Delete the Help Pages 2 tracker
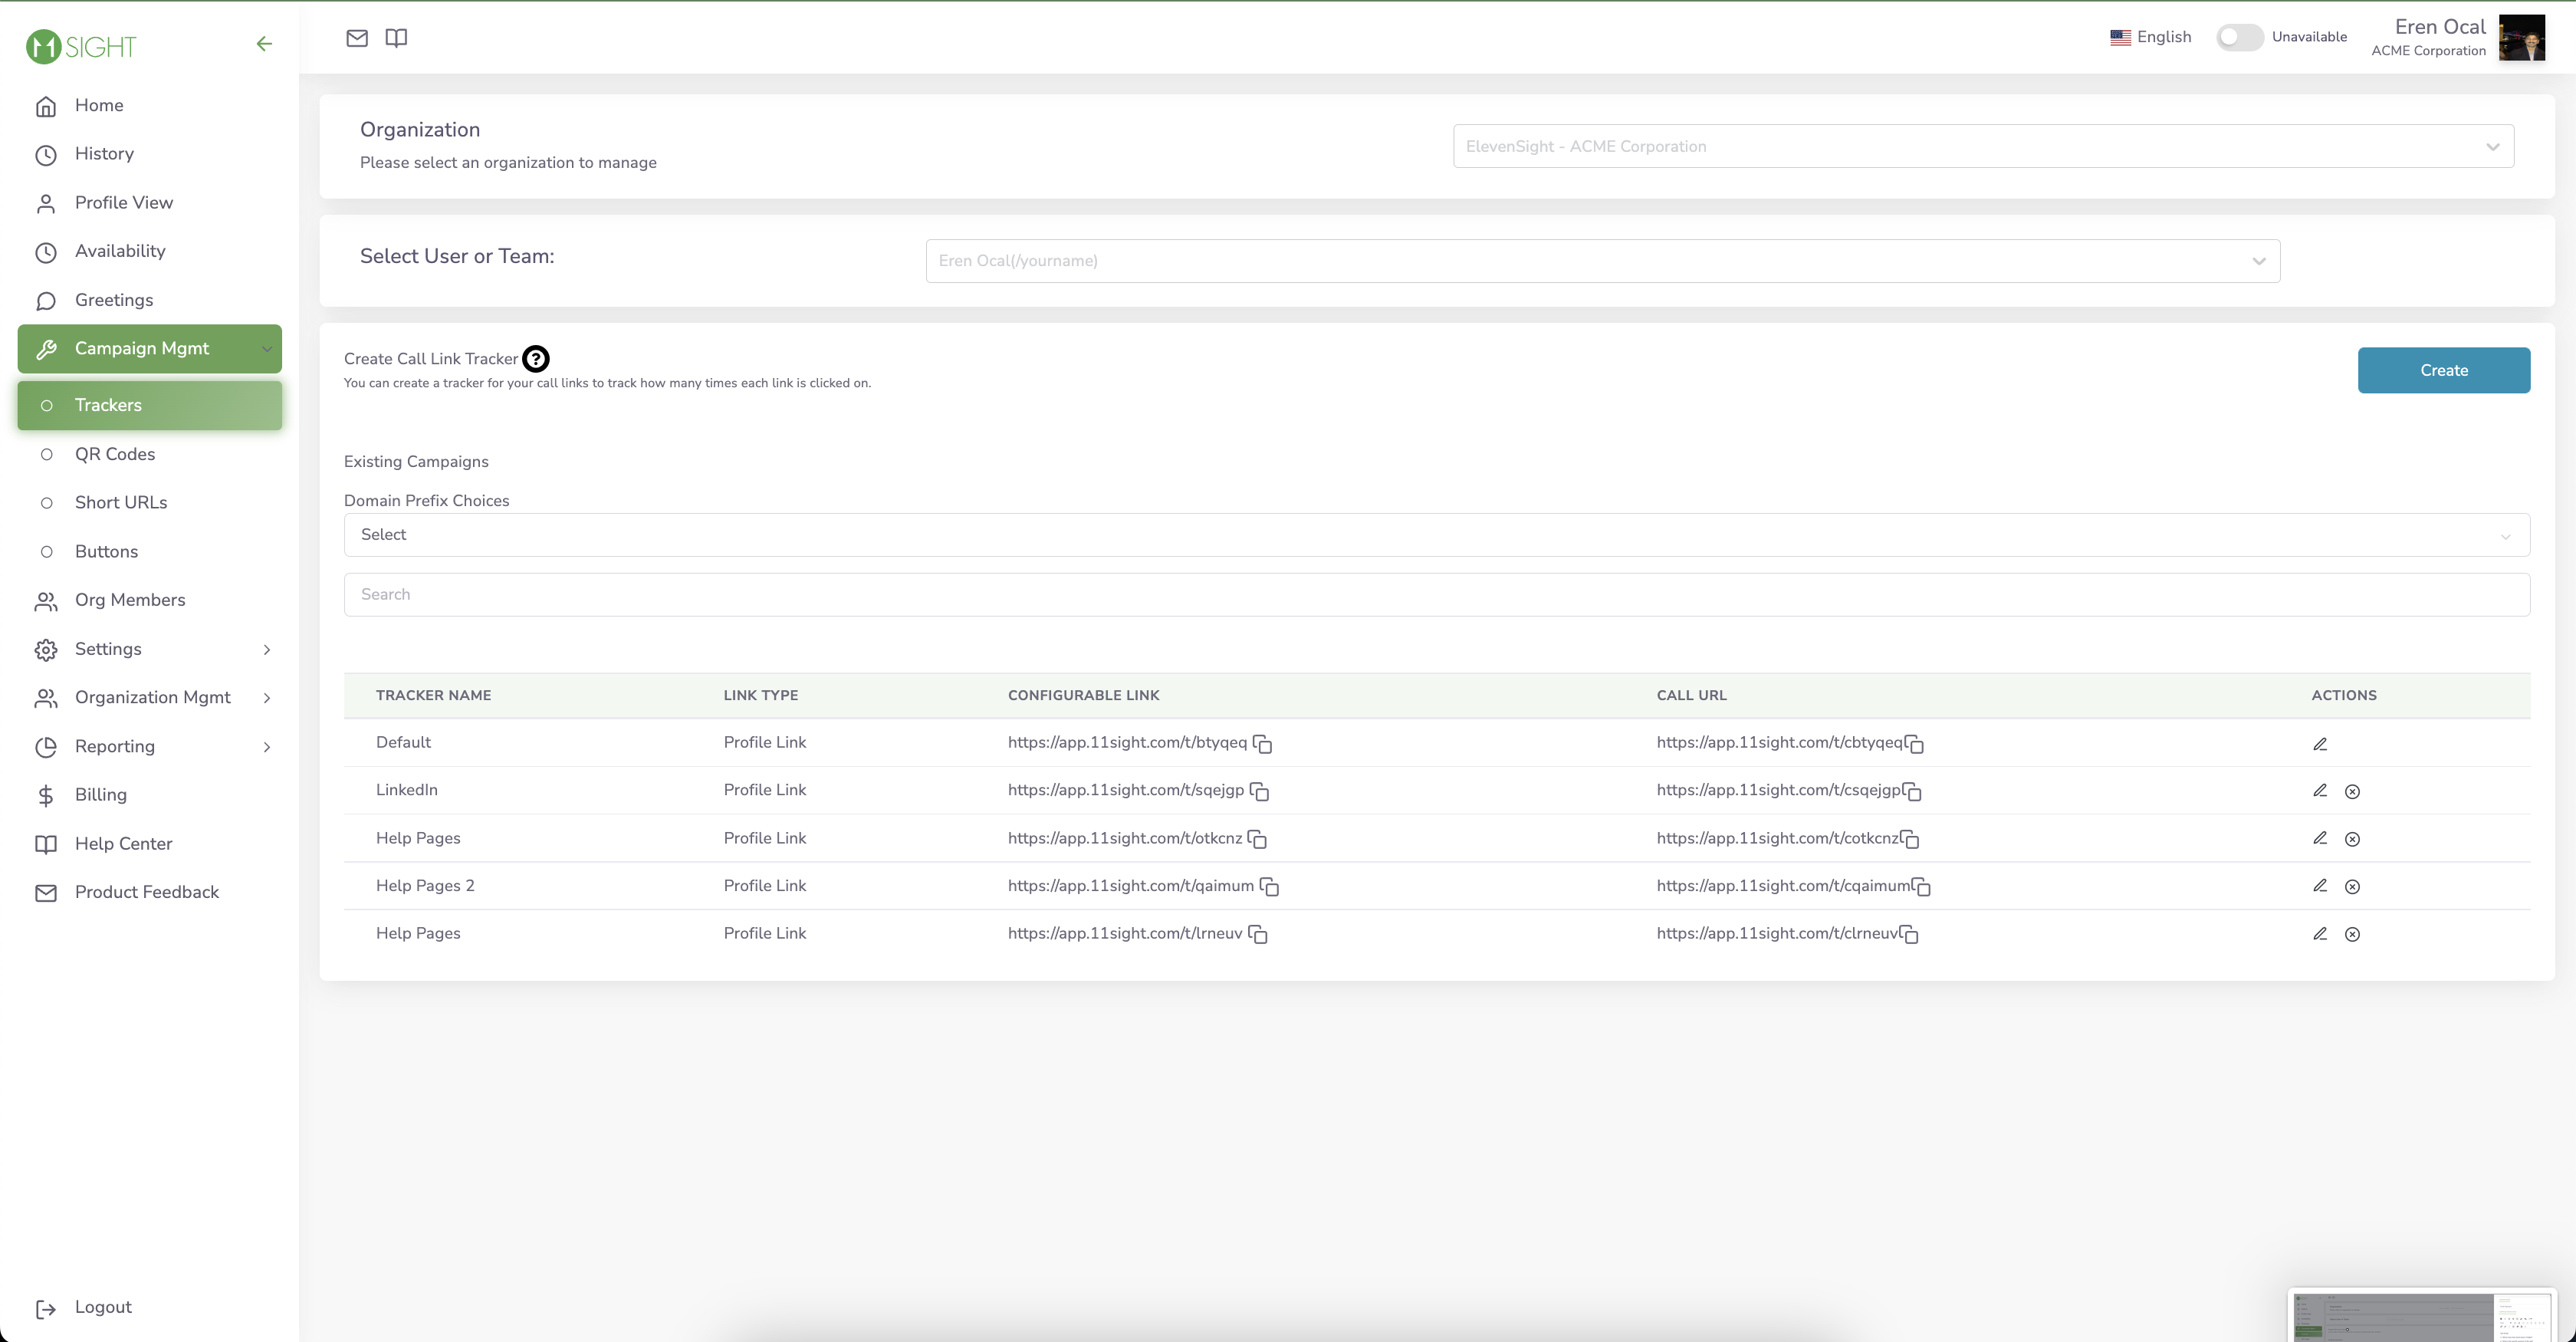The width and height of the screenshot is (2576, 1342). click(2352, 886)
